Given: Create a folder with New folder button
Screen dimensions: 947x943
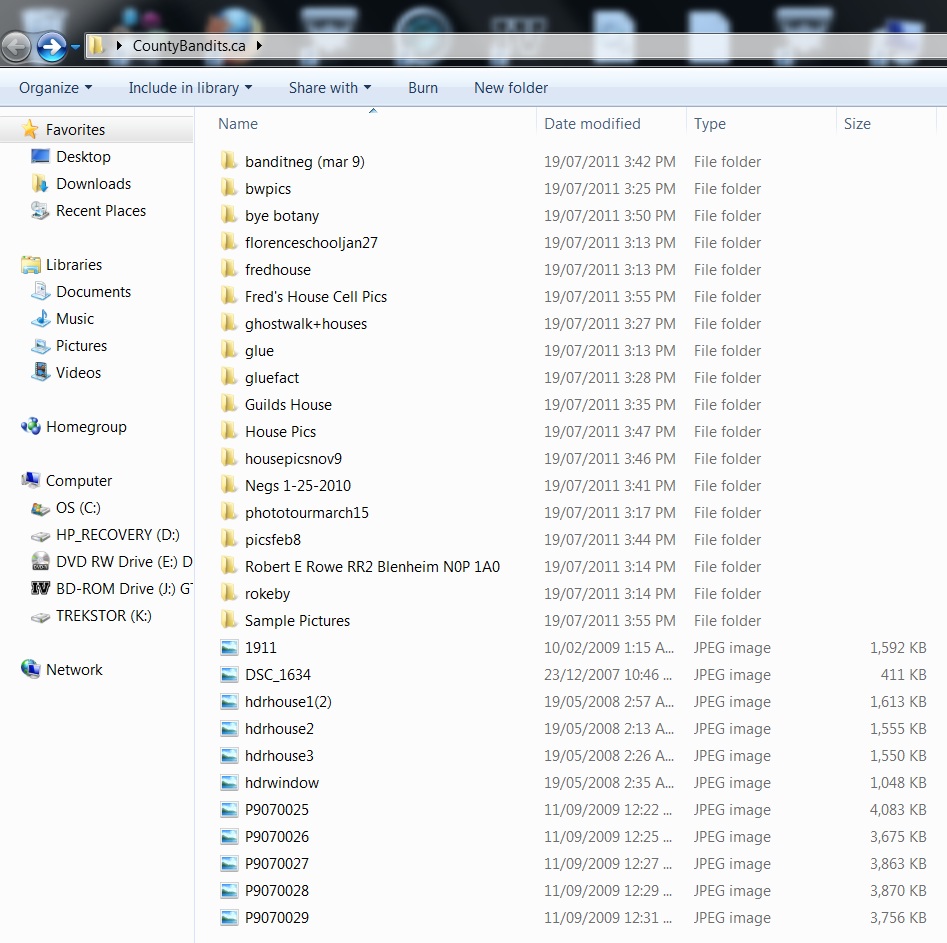Looking at the screenshot, I should [510, 88].
